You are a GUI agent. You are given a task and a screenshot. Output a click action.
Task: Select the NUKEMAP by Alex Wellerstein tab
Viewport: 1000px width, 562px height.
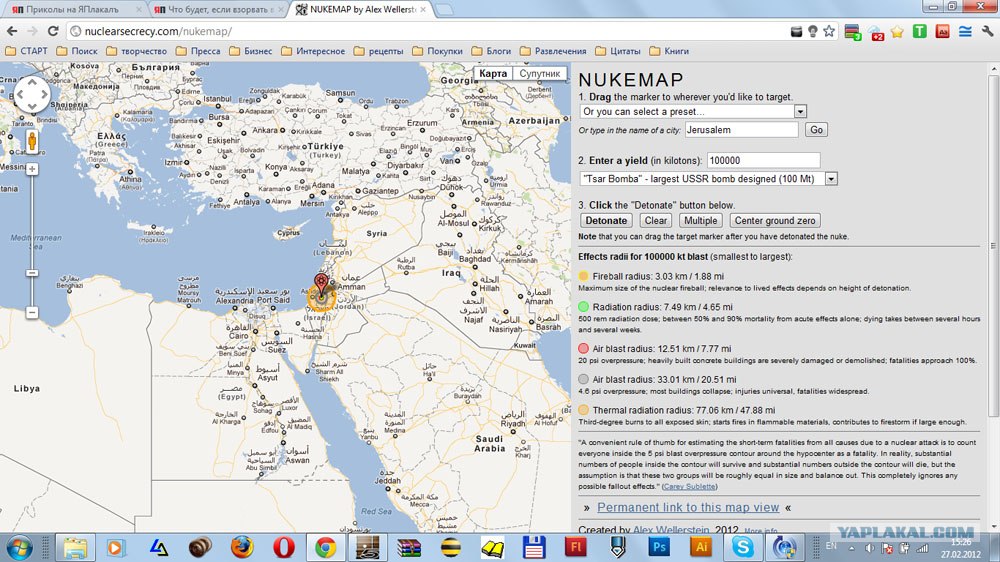pos(362,9)
